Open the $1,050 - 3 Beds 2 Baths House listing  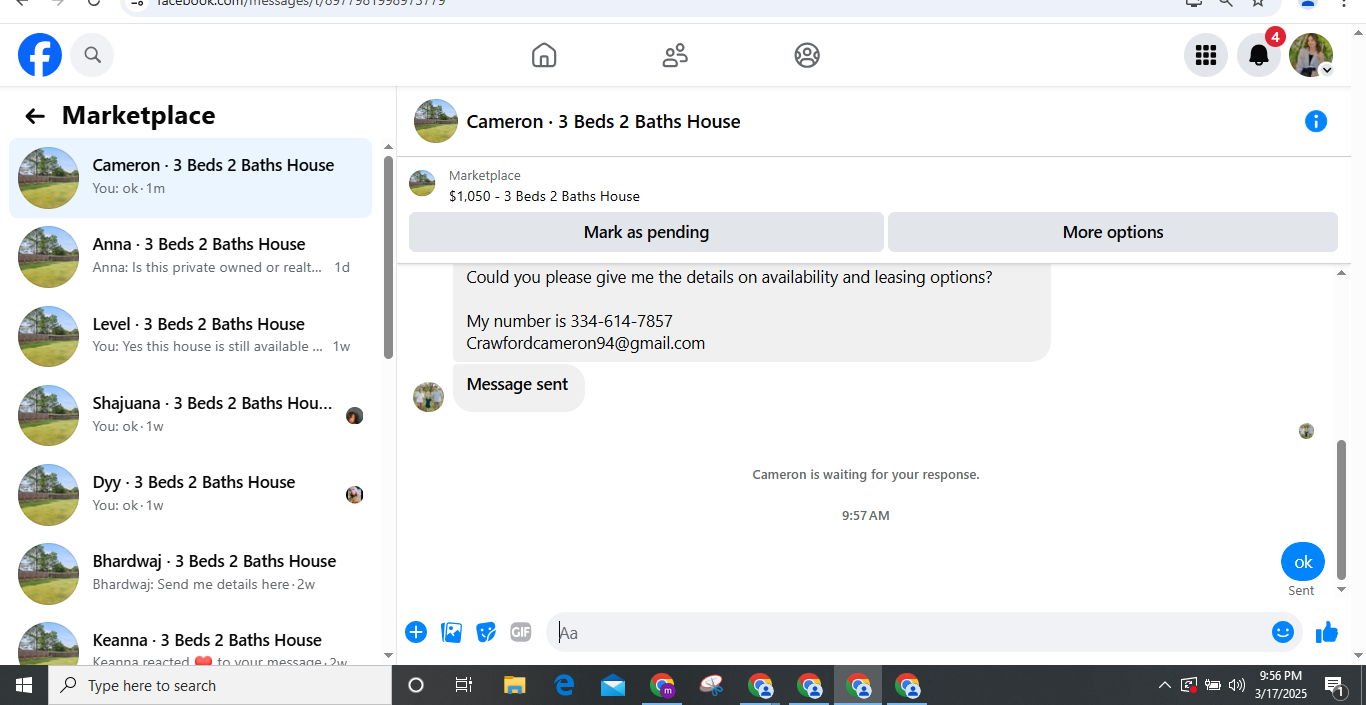click(544, 196)
